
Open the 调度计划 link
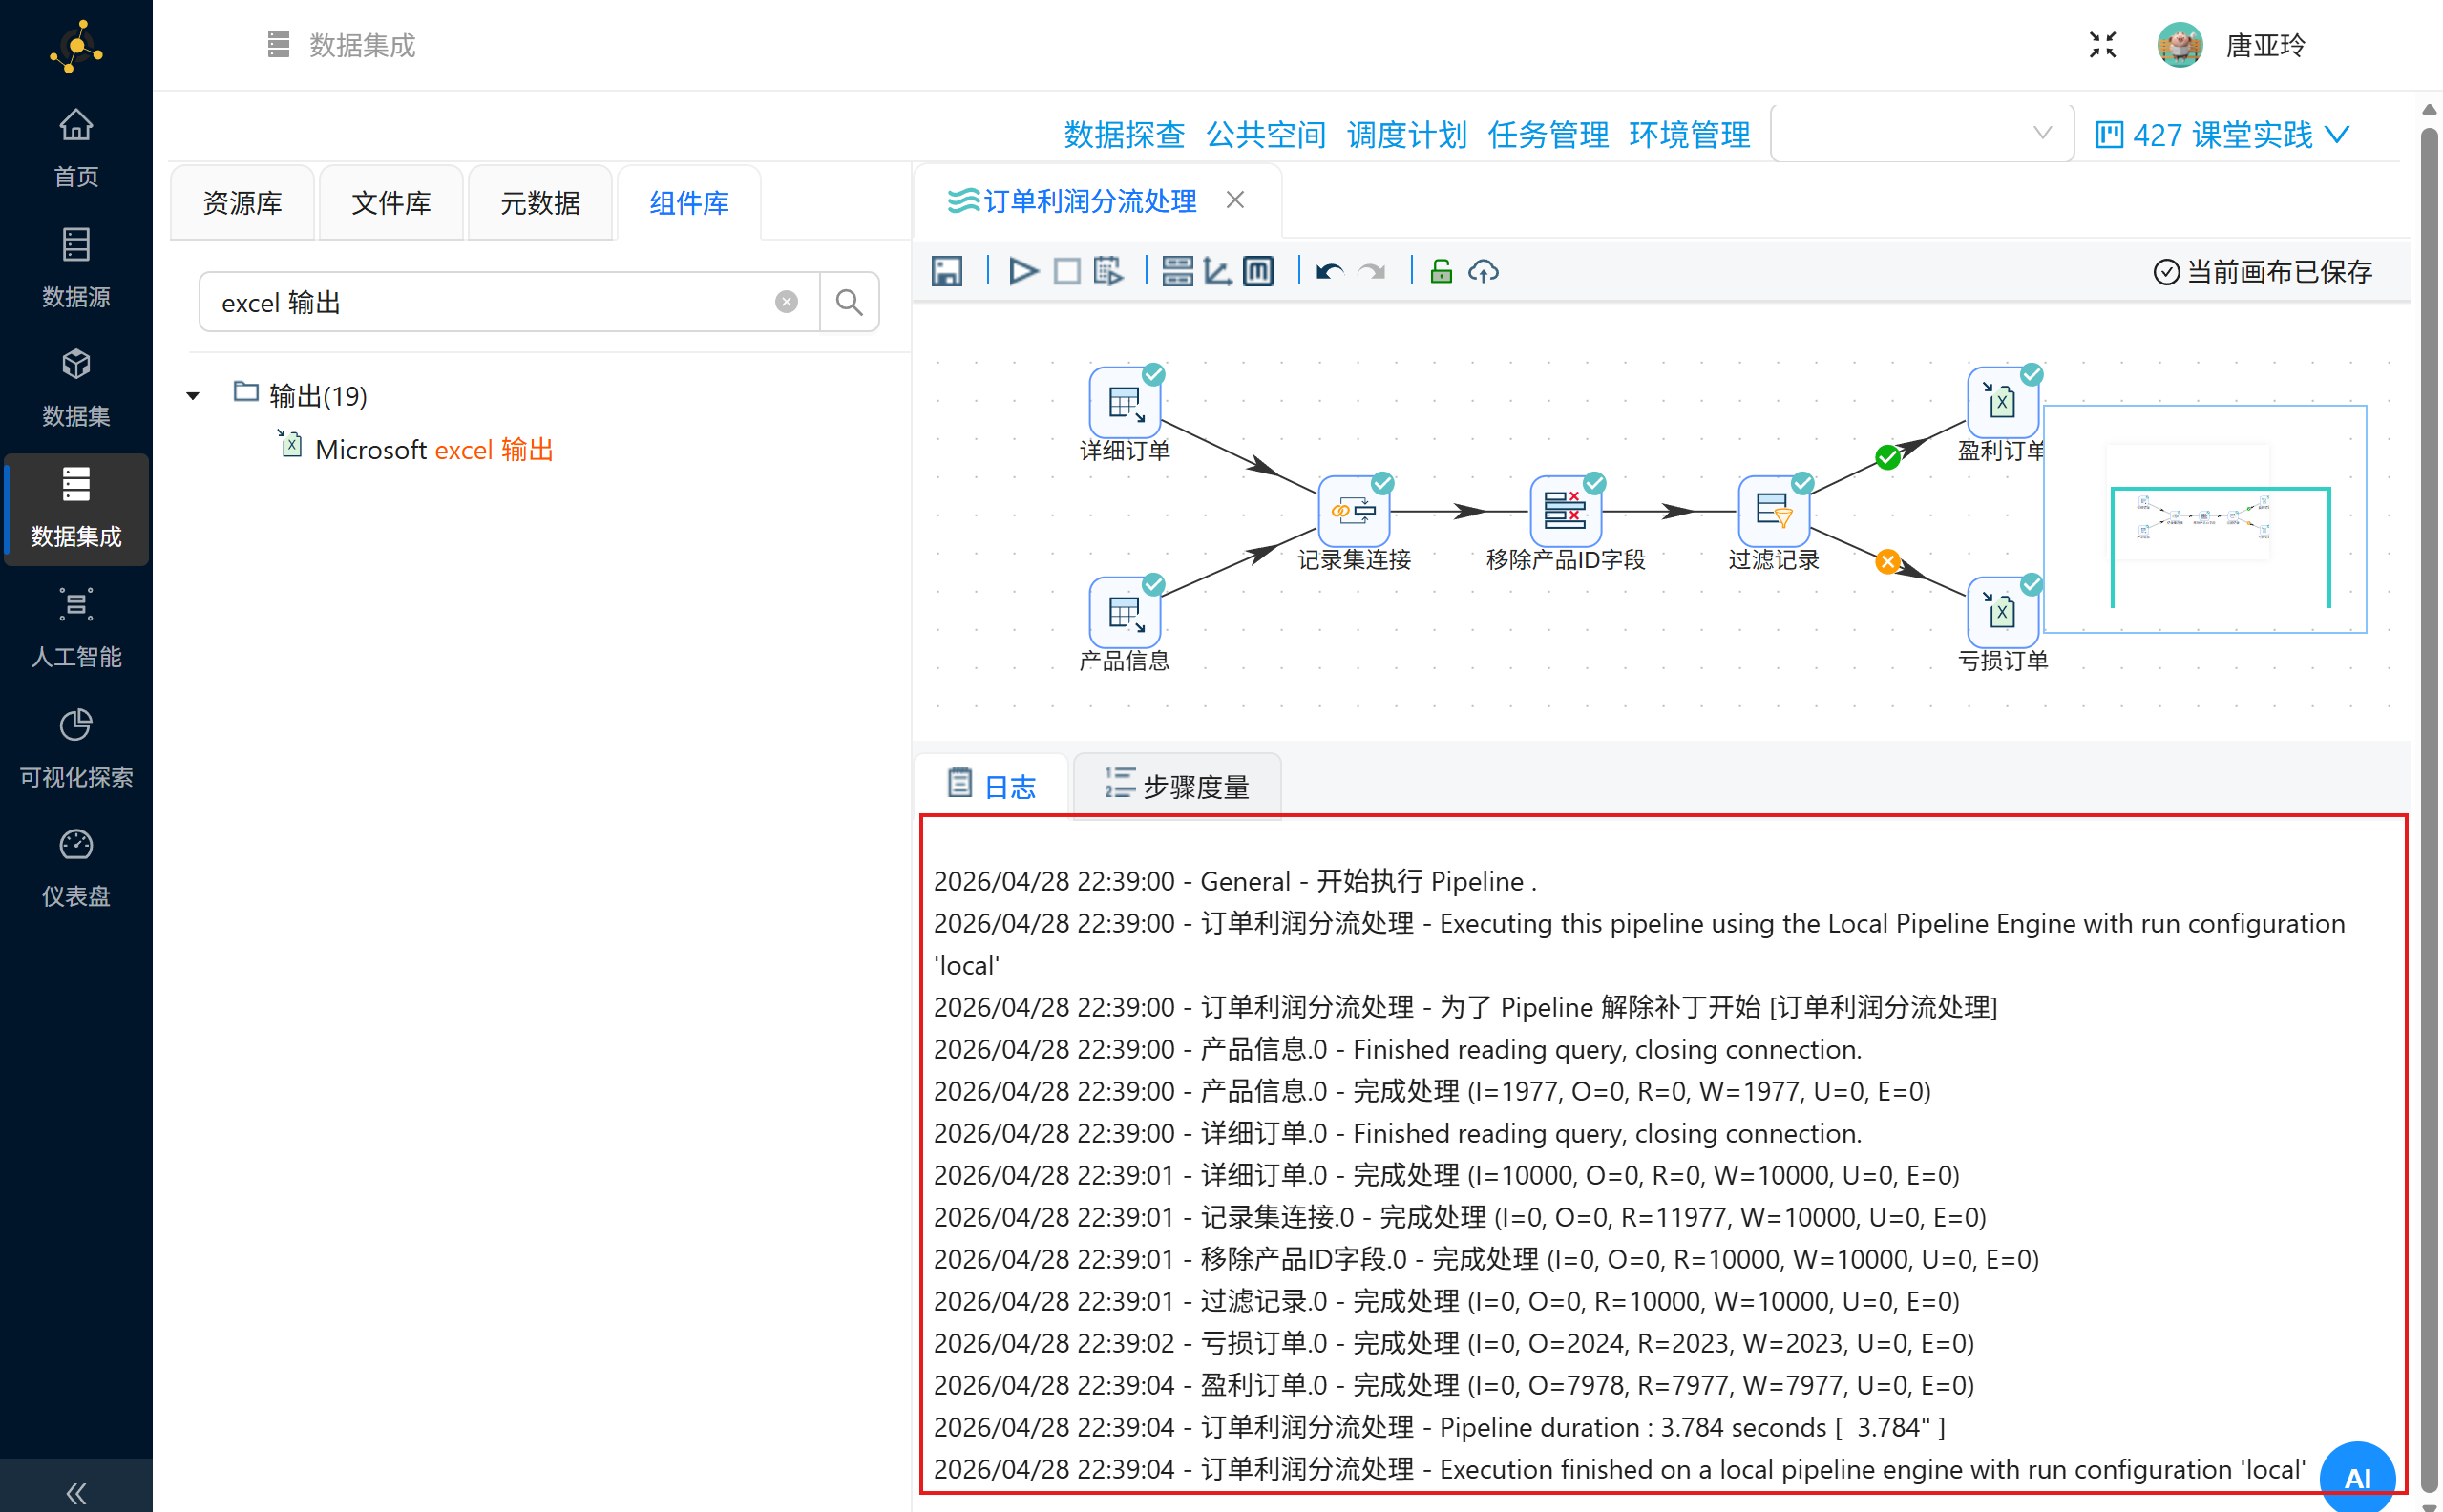pyautogui.click(x=1406, y=134)
